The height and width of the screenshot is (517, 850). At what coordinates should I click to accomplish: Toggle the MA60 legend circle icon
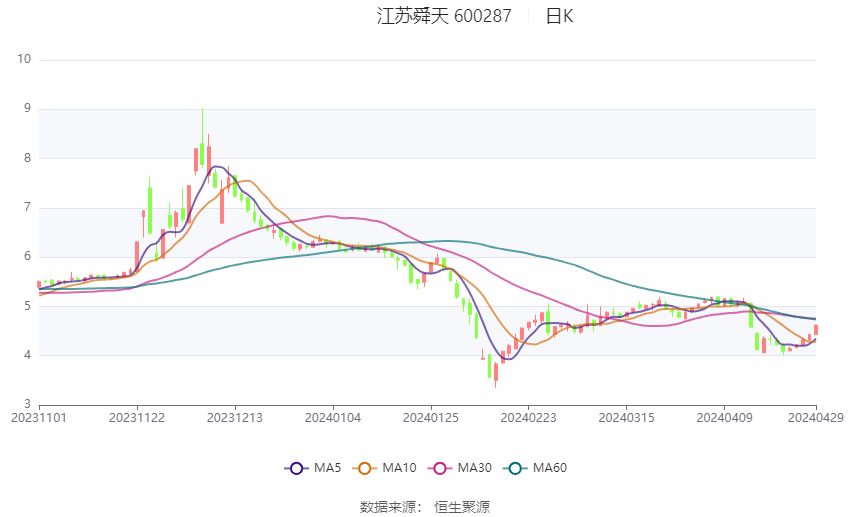515,468
